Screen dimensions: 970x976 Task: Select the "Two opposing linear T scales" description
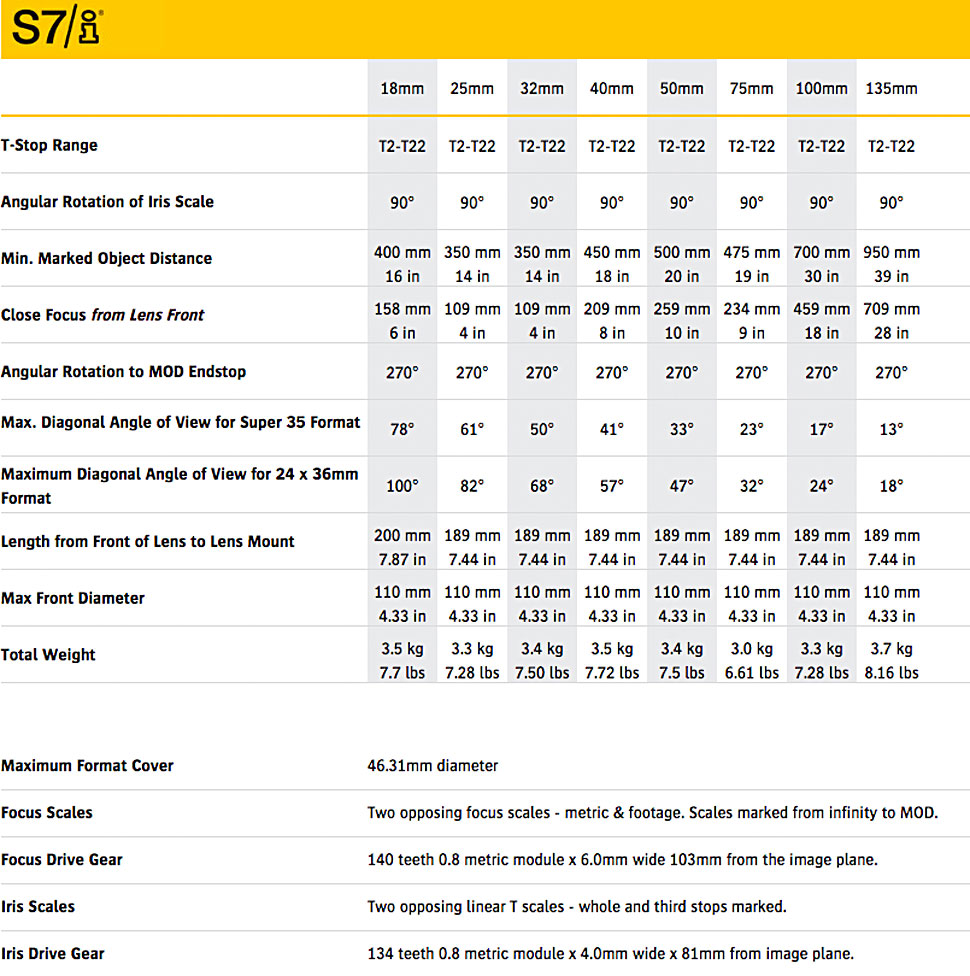tap(577, 906)
